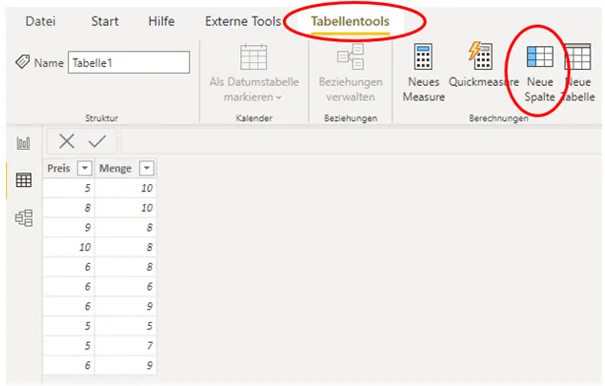
Task: Switch to Externe Tools tab
Action: (243, 21)
